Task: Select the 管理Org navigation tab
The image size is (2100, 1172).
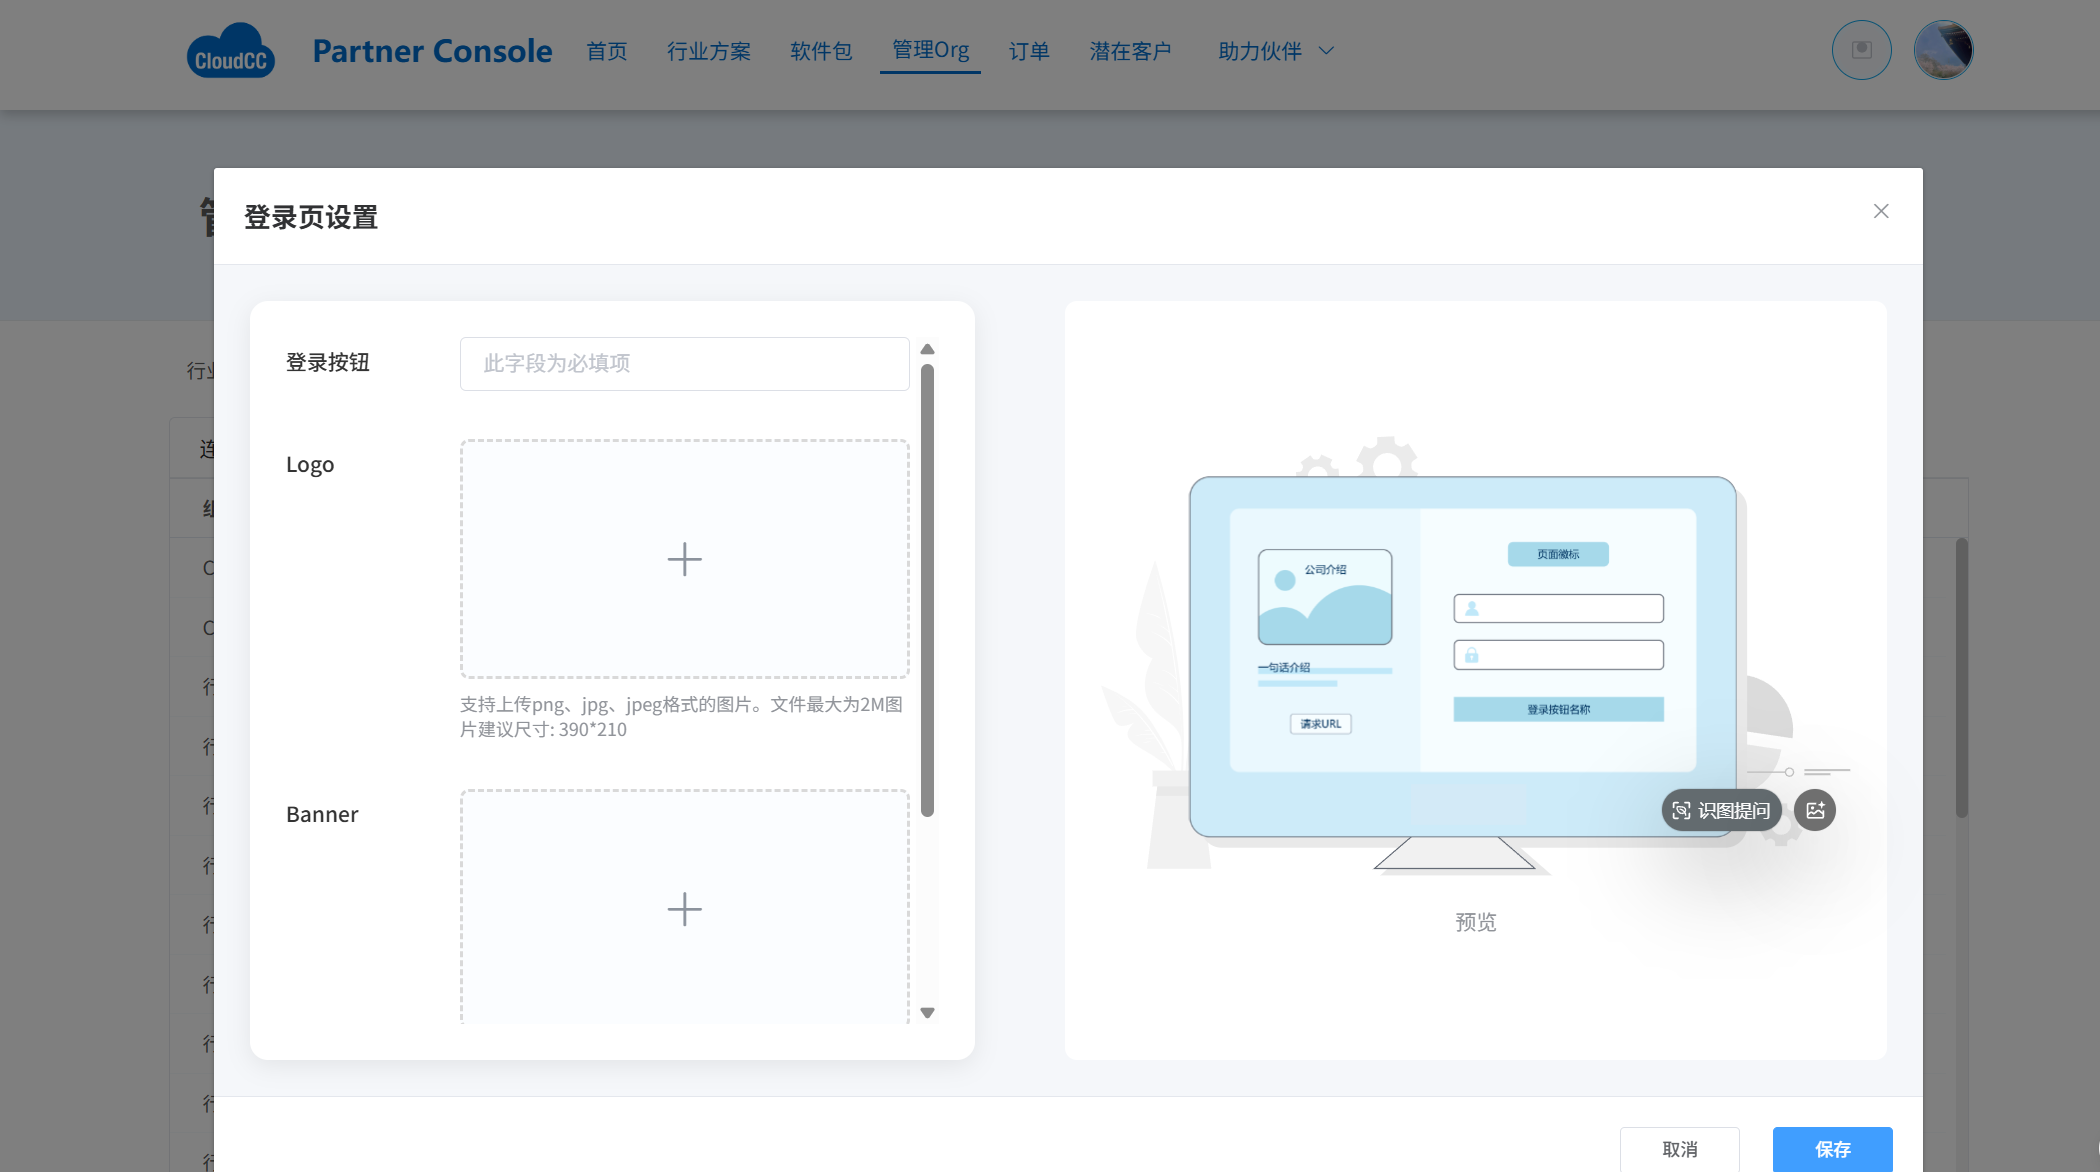Action: coord(930,50)
